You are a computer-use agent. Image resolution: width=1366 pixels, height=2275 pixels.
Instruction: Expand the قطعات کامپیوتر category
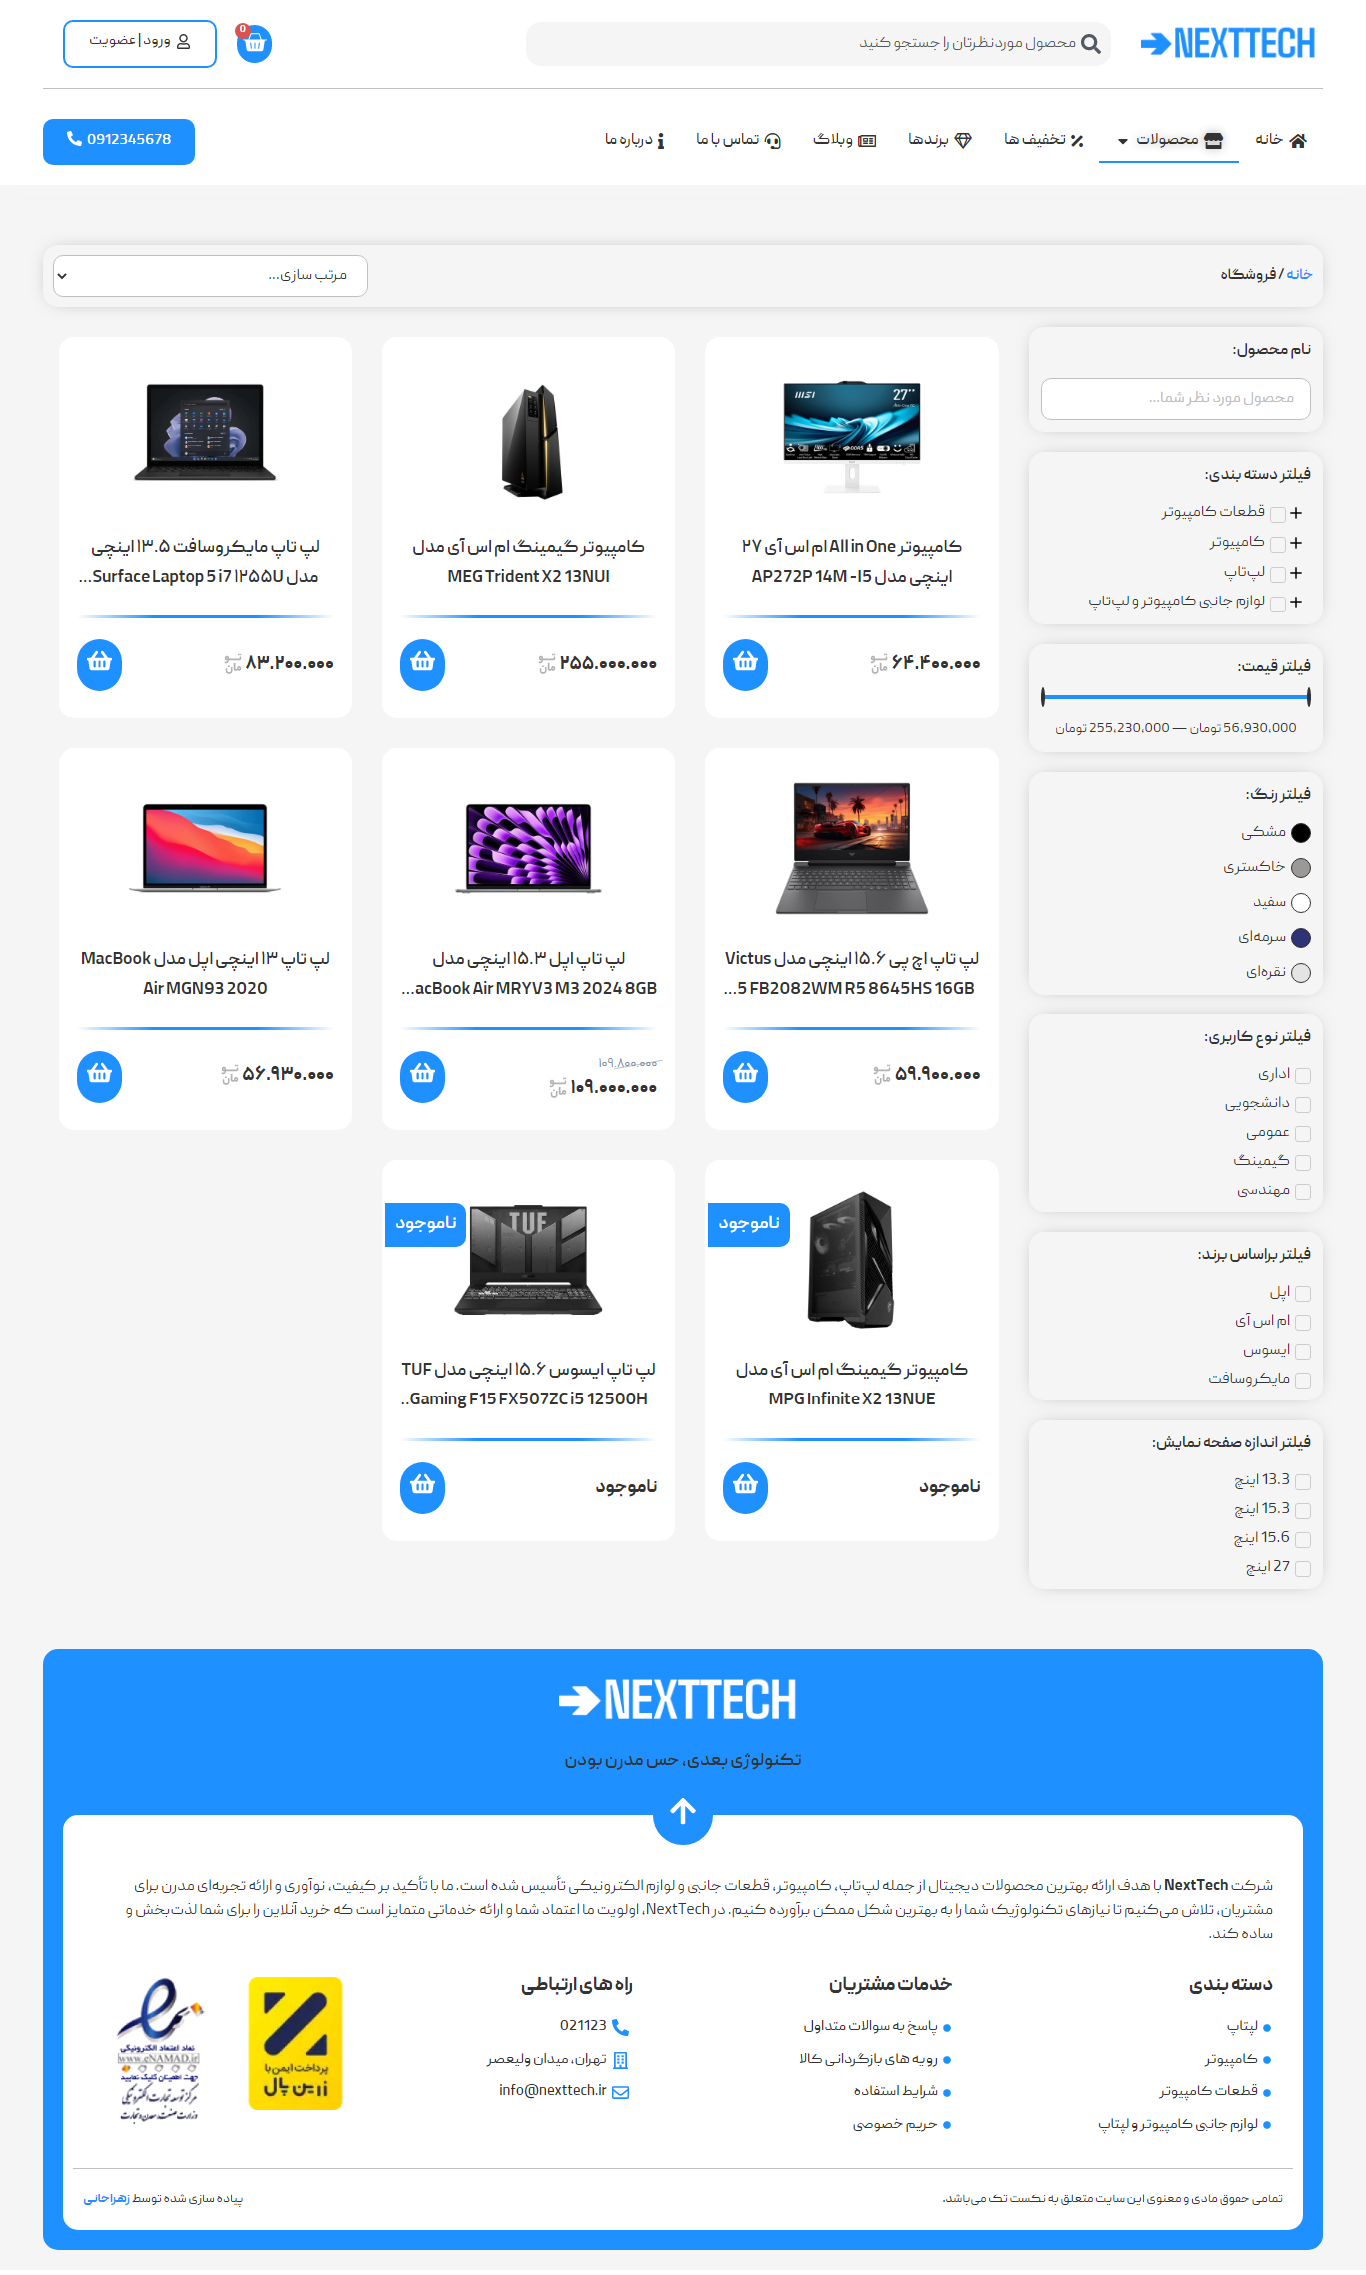(x=1296, y=513)
